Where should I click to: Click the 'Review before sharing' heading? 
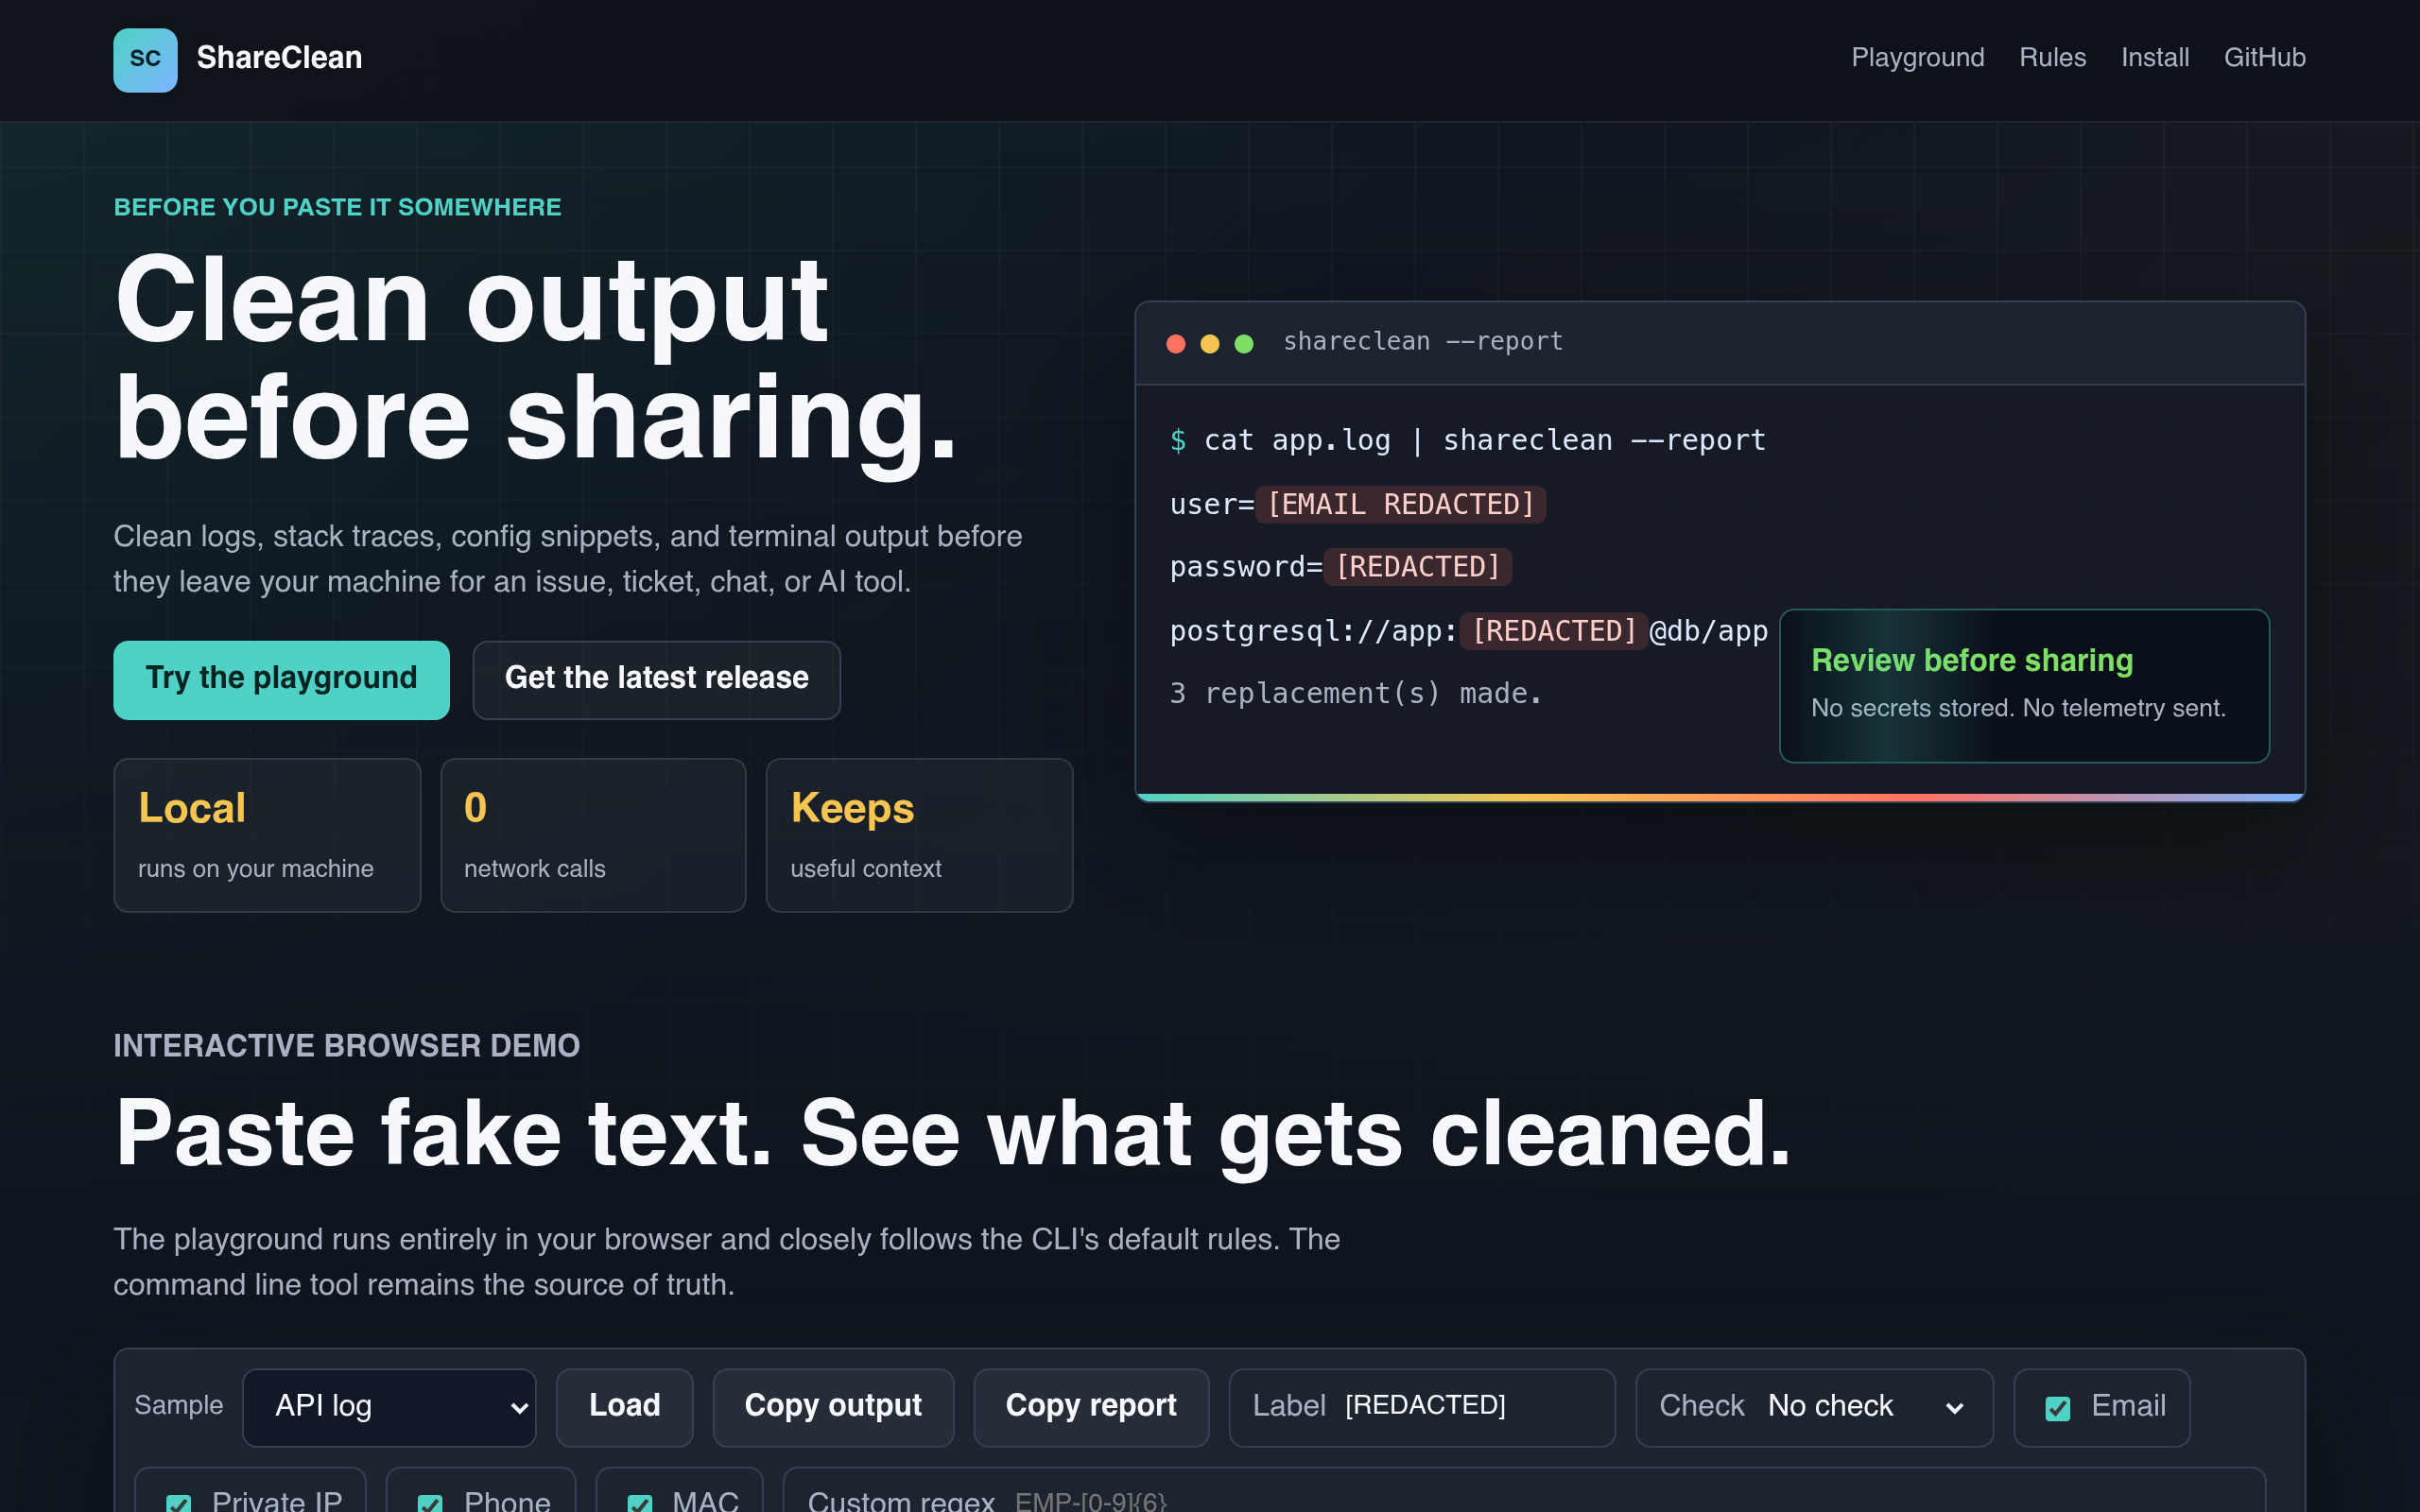(1972, 660)
